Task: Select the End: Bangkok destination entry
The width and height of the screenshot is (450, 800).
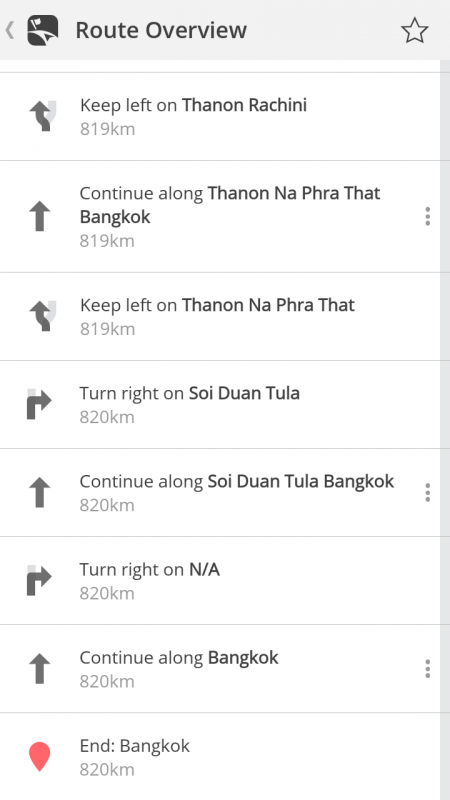Action: click(x=220, y=757)
